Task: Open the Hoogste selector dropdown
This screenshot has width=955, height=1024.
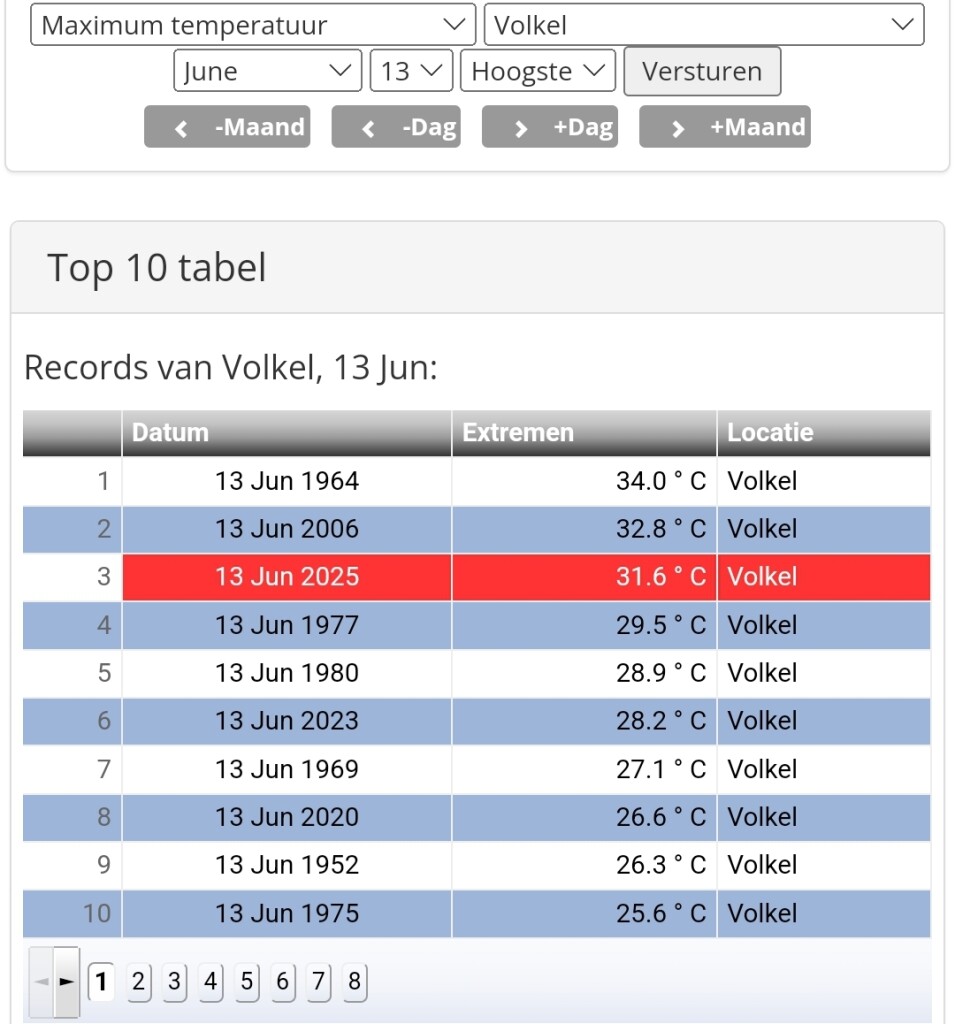Action: (x=538, y=71)
